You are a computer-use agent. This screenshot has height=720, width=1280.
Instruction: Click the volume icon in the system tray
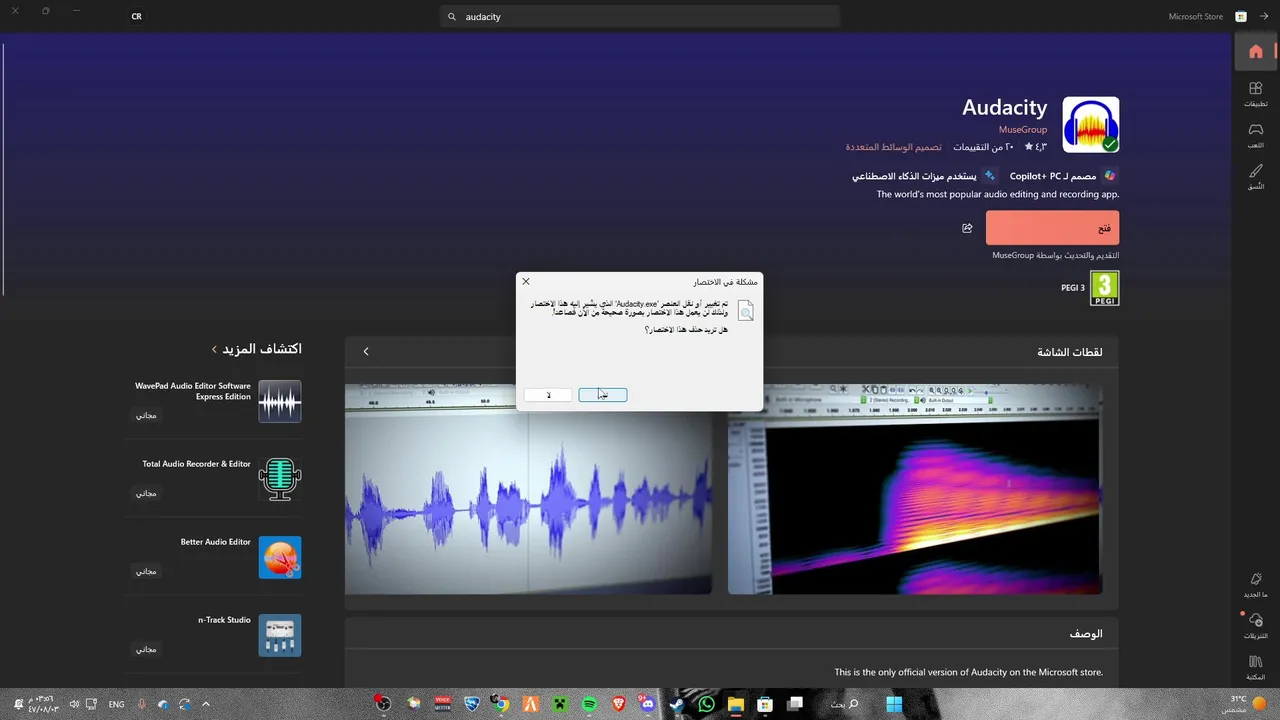click(73, 704)
